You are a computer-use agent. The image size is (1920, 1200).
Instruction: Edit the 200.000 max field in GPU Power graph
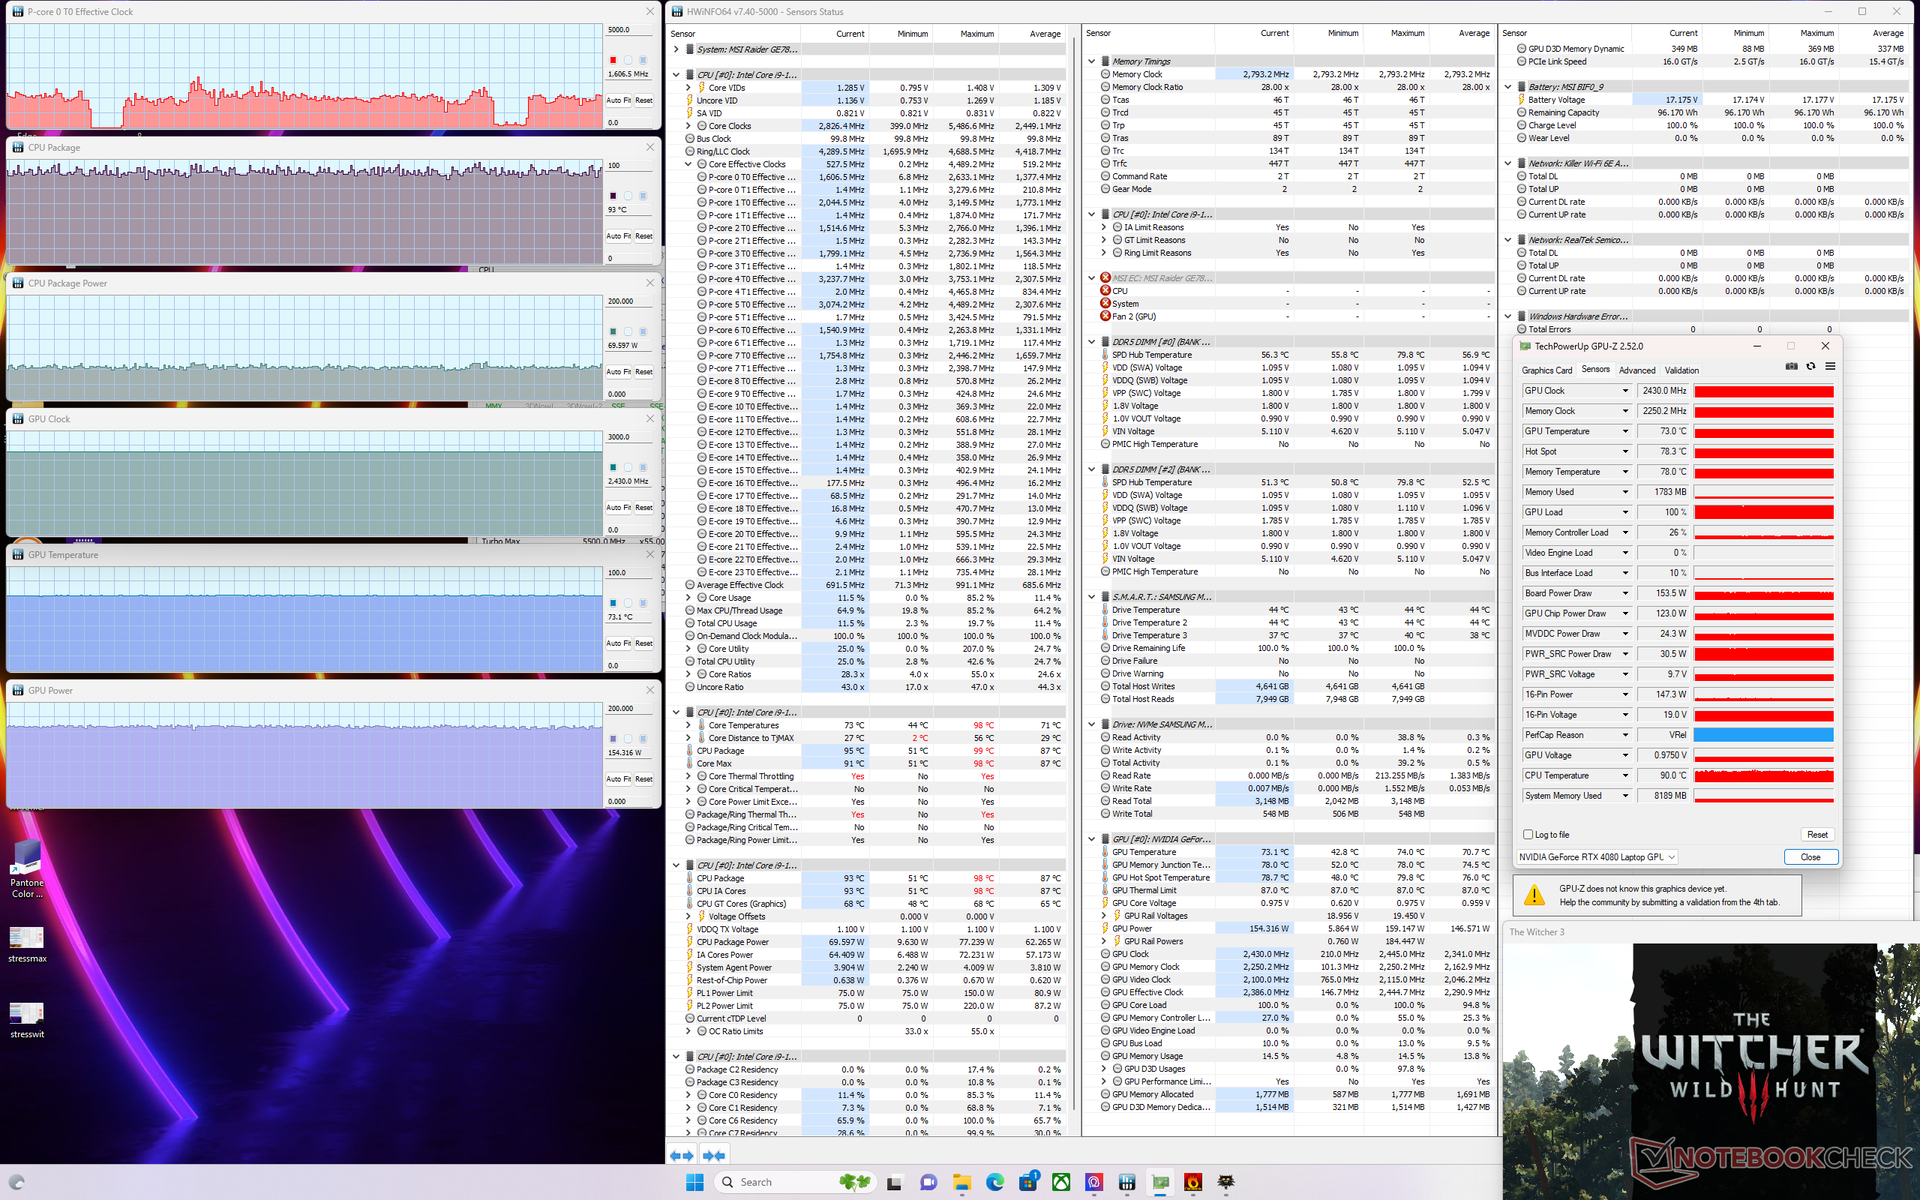coord(630,708)
